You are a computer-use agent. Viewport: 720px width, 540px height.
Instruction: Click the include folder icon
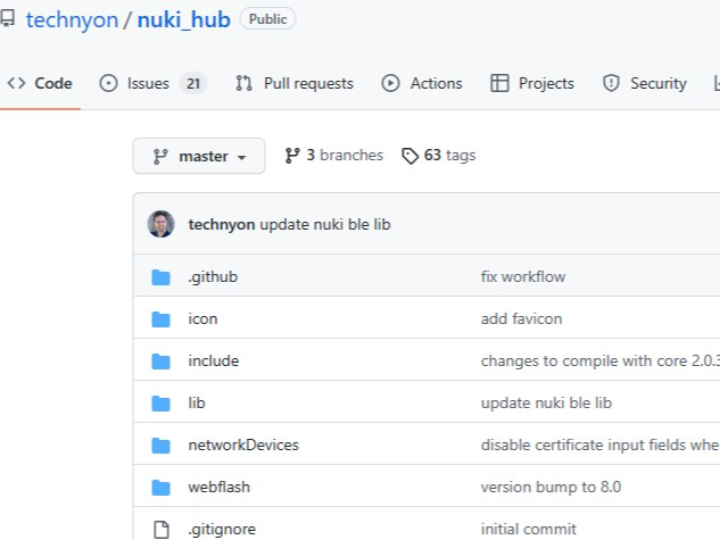coord(161,361)
